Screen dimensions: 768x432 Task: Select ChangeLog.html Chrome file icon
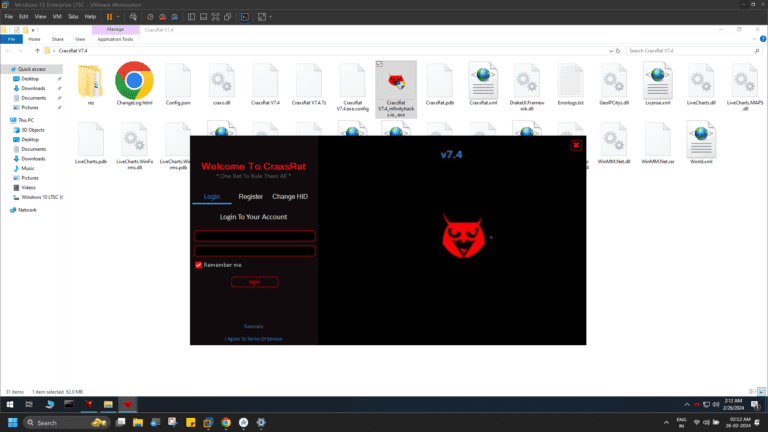click(134, 84)
